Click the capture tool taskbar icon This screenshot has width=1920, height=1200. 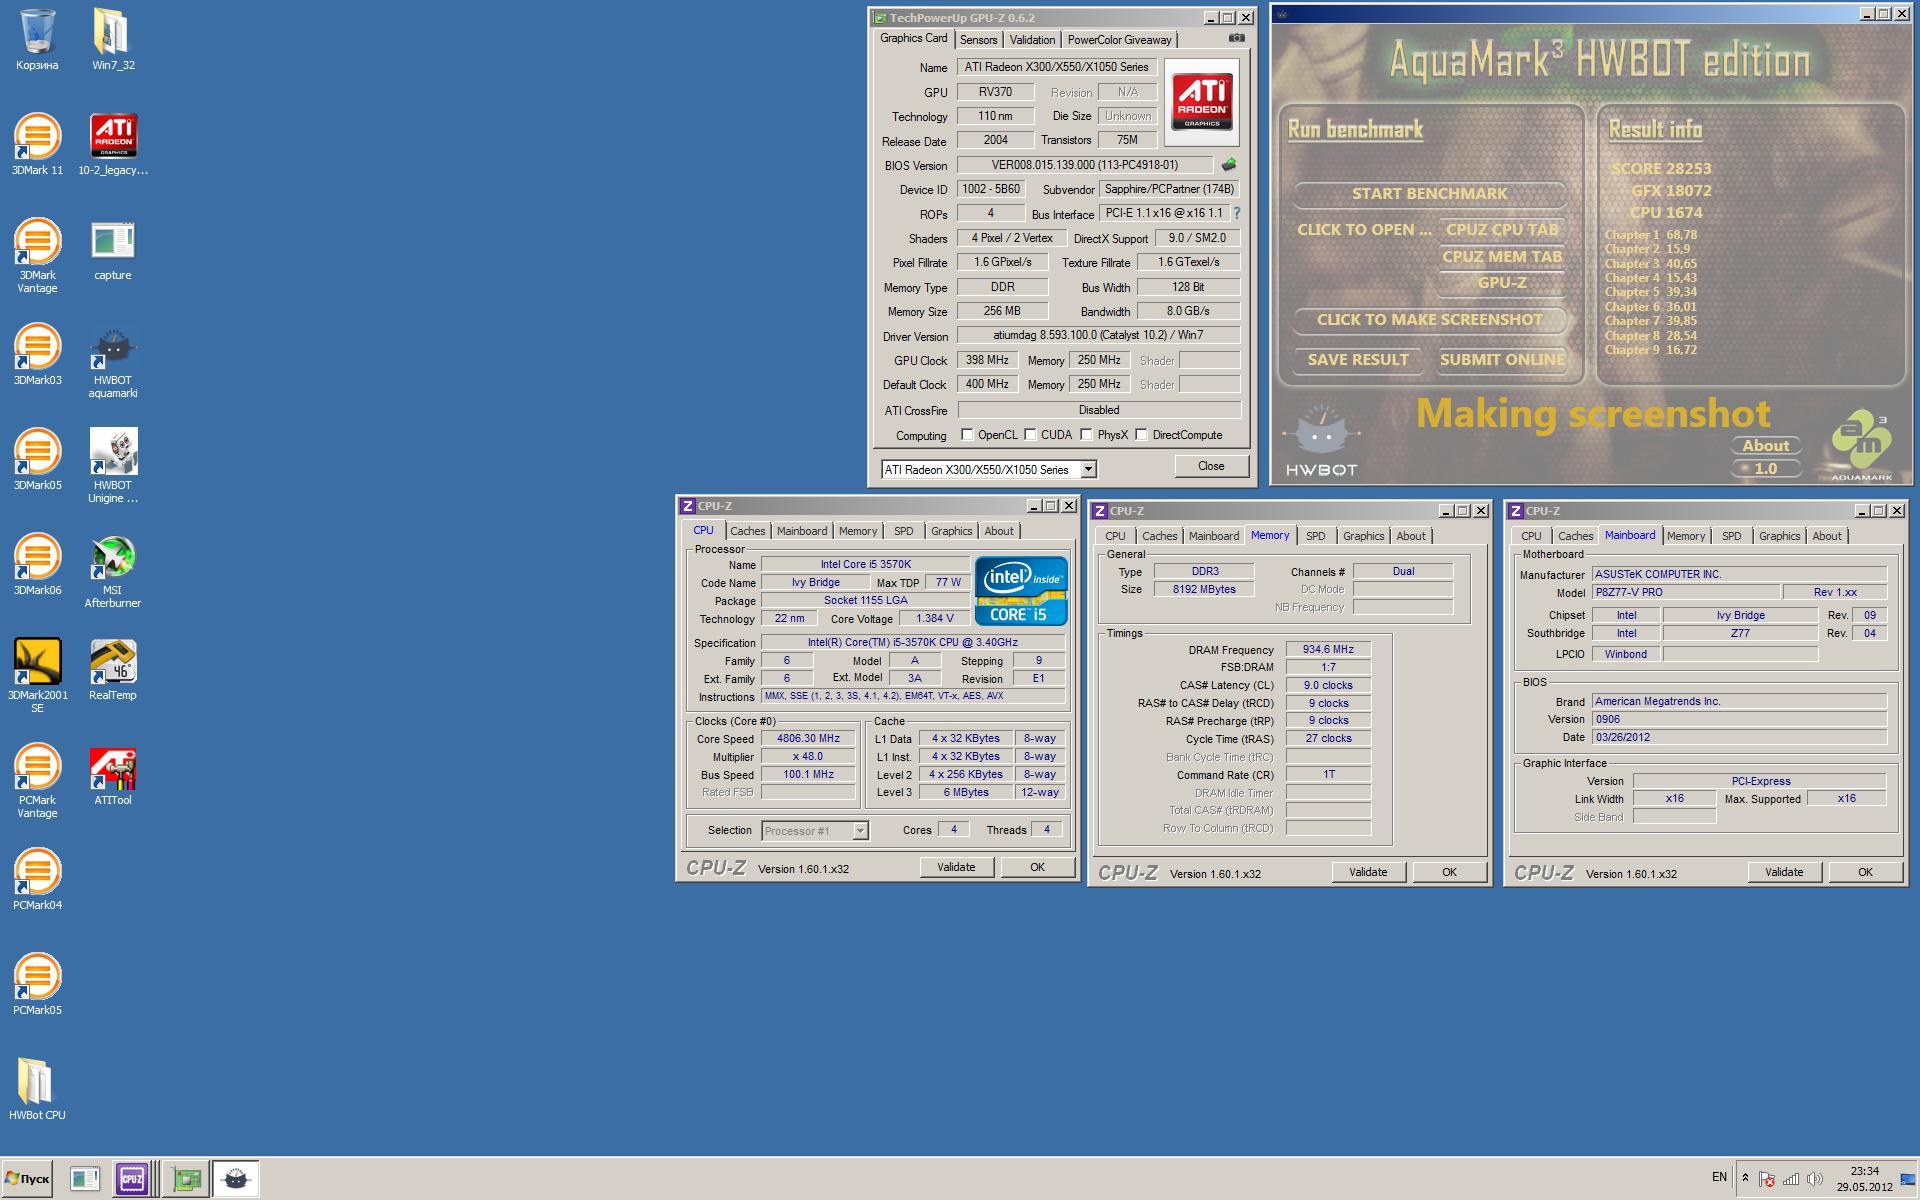pos(85,1179)
